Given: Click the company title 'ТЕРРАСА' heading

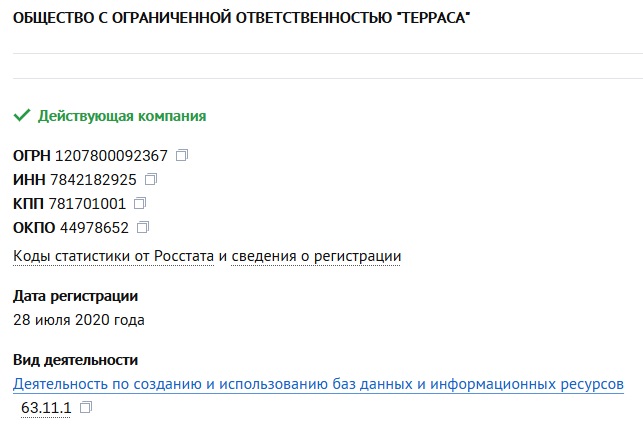Looking at the screenshot, I should click(241, 19).
